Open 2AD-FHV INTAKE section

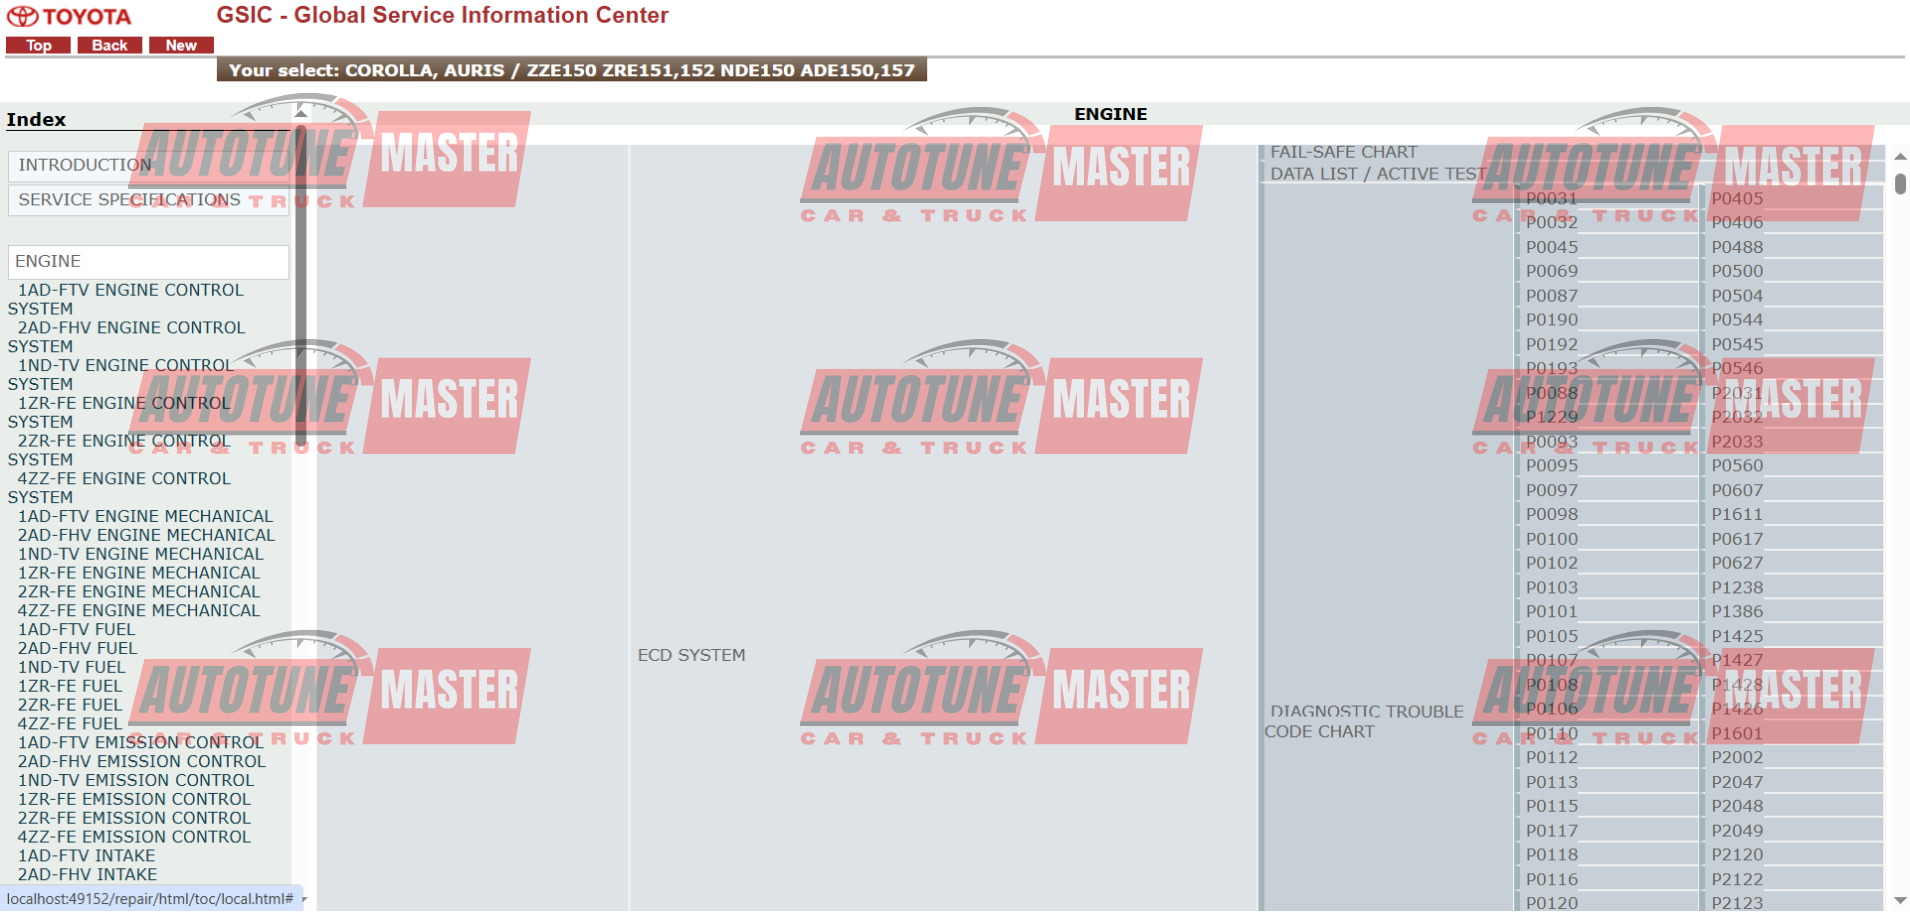pos(88,876)
